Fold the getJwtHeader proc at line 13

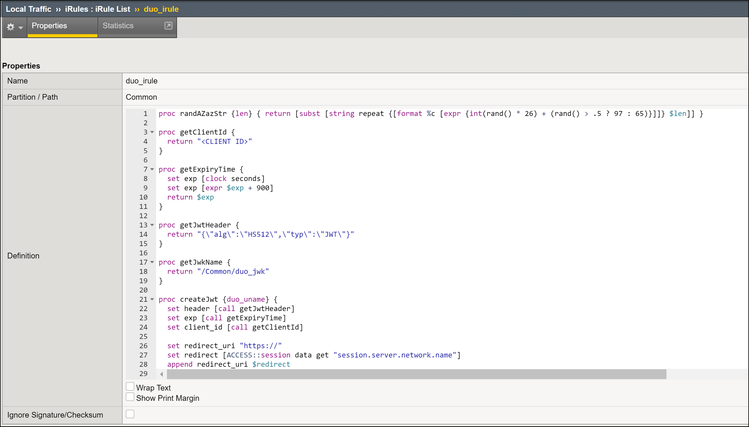point(152,225)
